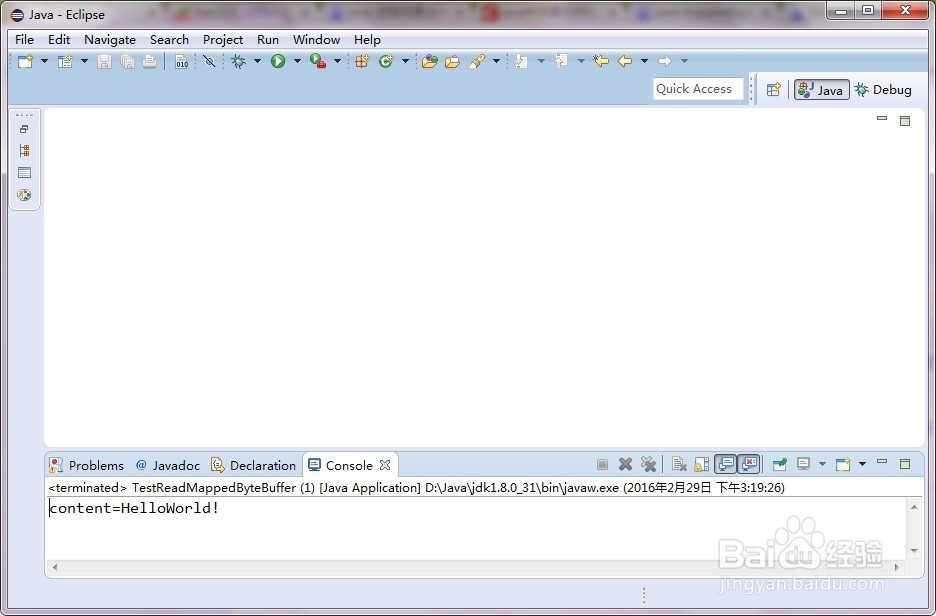Click the Quick Access search field
Image resolution: width=936 pixels, height=616 pixels.
pos(698,89)
